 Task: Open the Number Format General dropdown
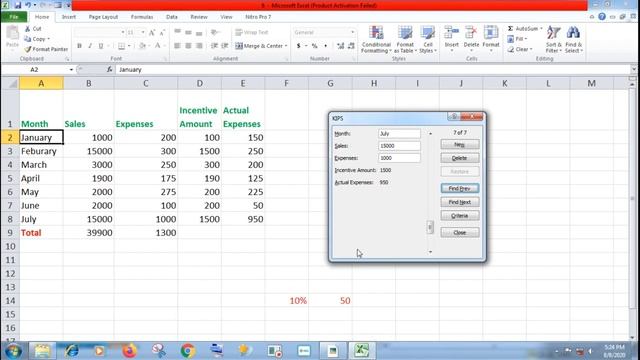pyautogui.click(x=353, y=32)
